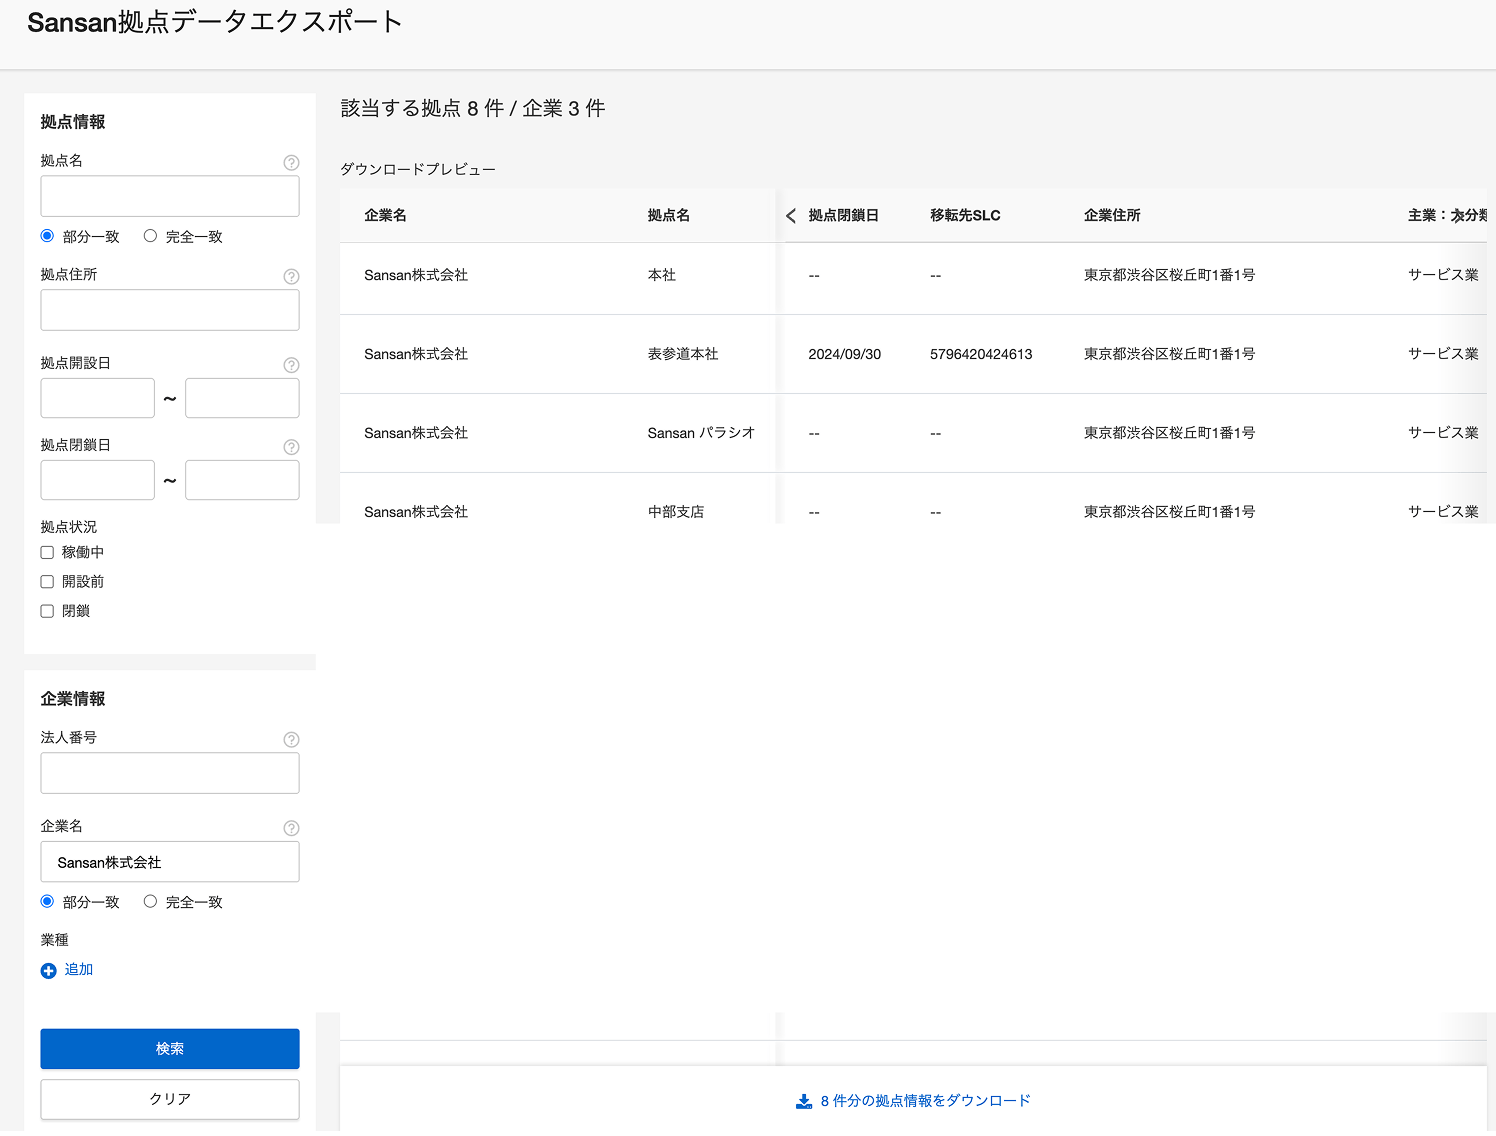Open help icon beside 企業名 label

(x=291, y=828)
